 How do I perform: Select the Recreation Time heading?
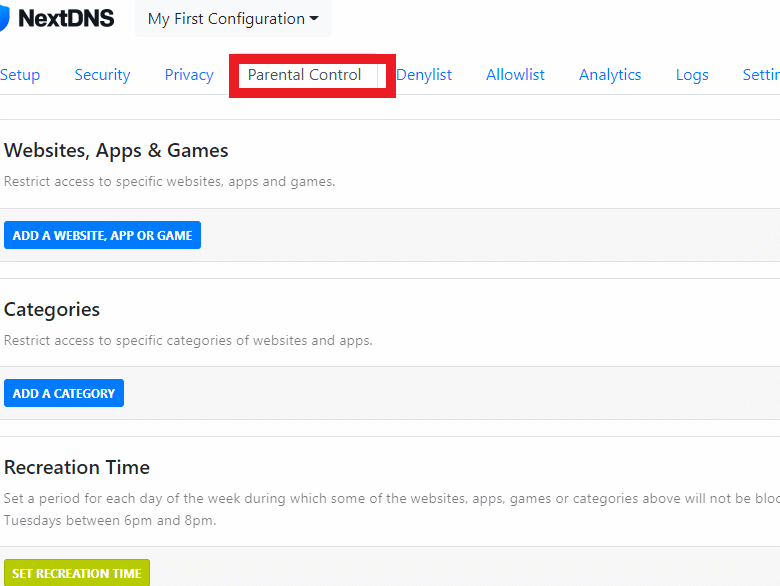77,467
